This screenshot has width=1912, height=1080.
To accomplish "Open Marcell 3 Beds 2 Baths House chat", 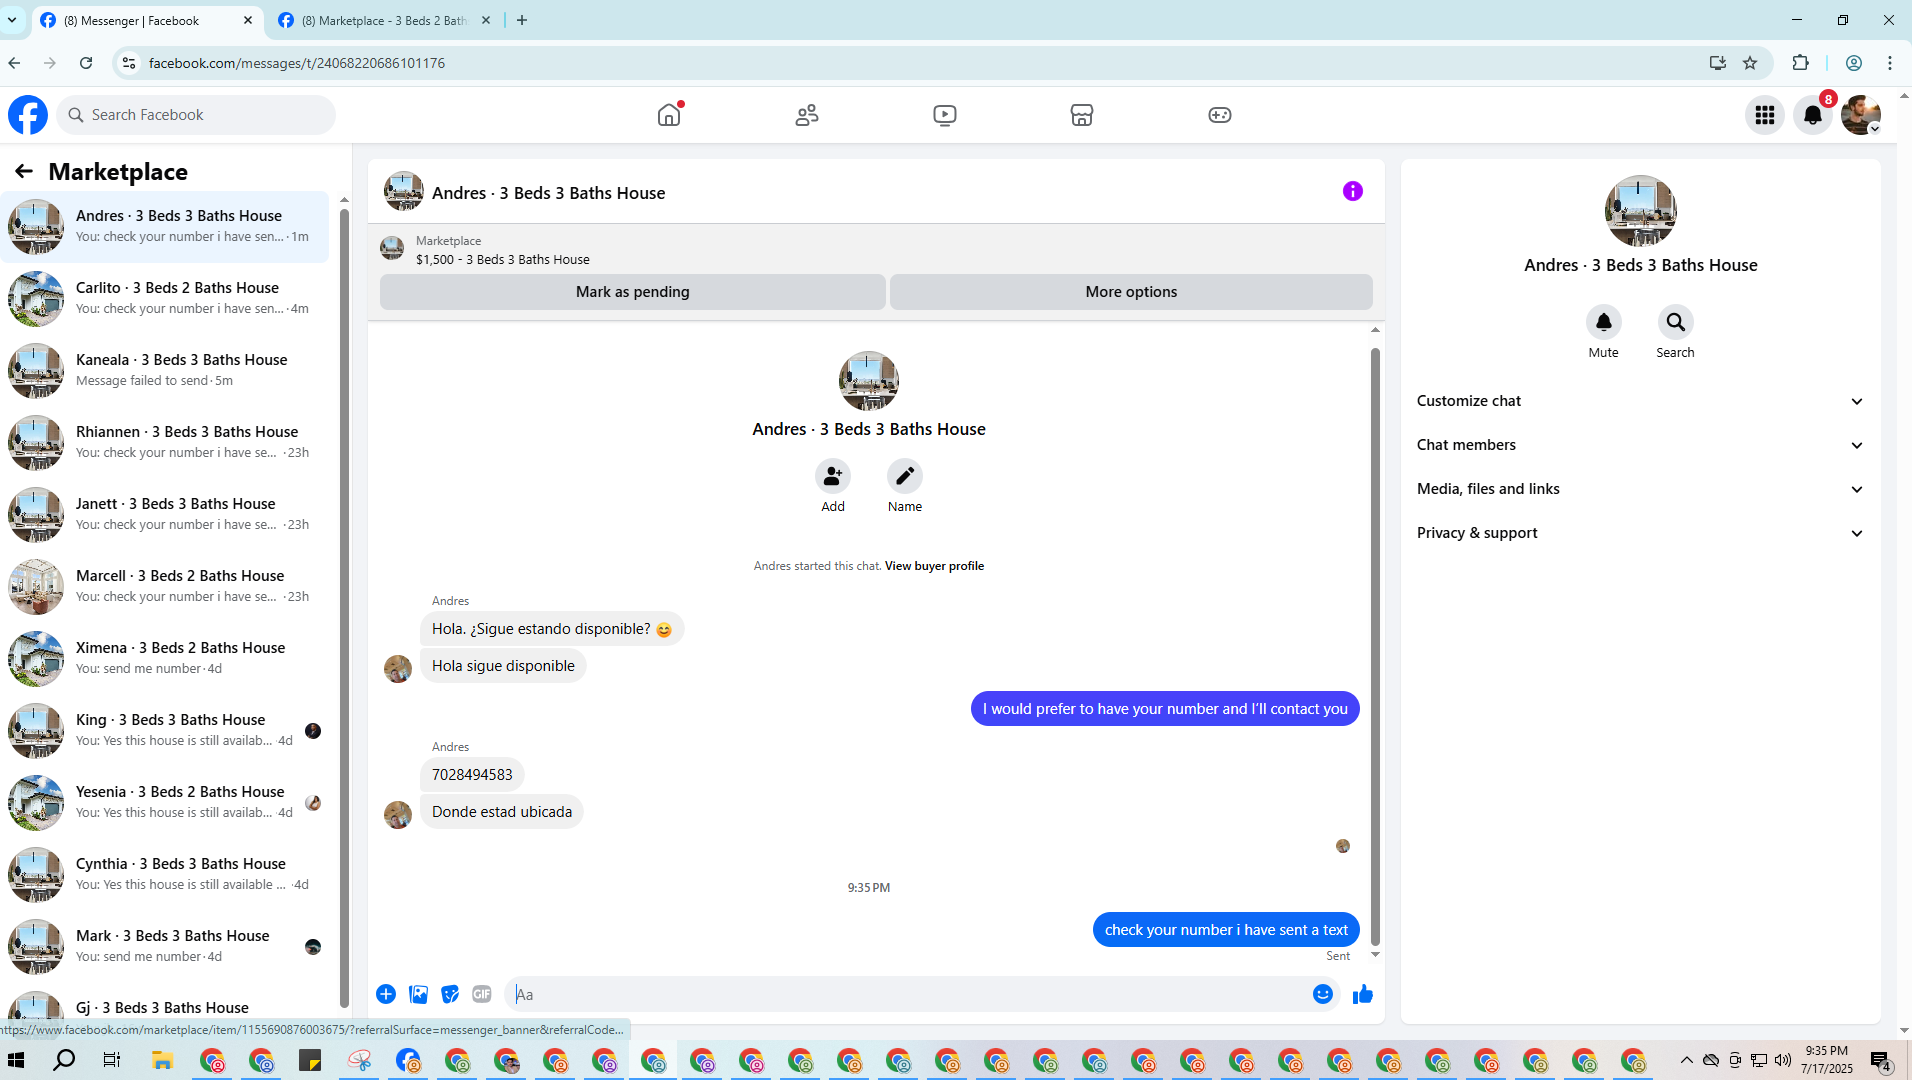I will [165, 587].
